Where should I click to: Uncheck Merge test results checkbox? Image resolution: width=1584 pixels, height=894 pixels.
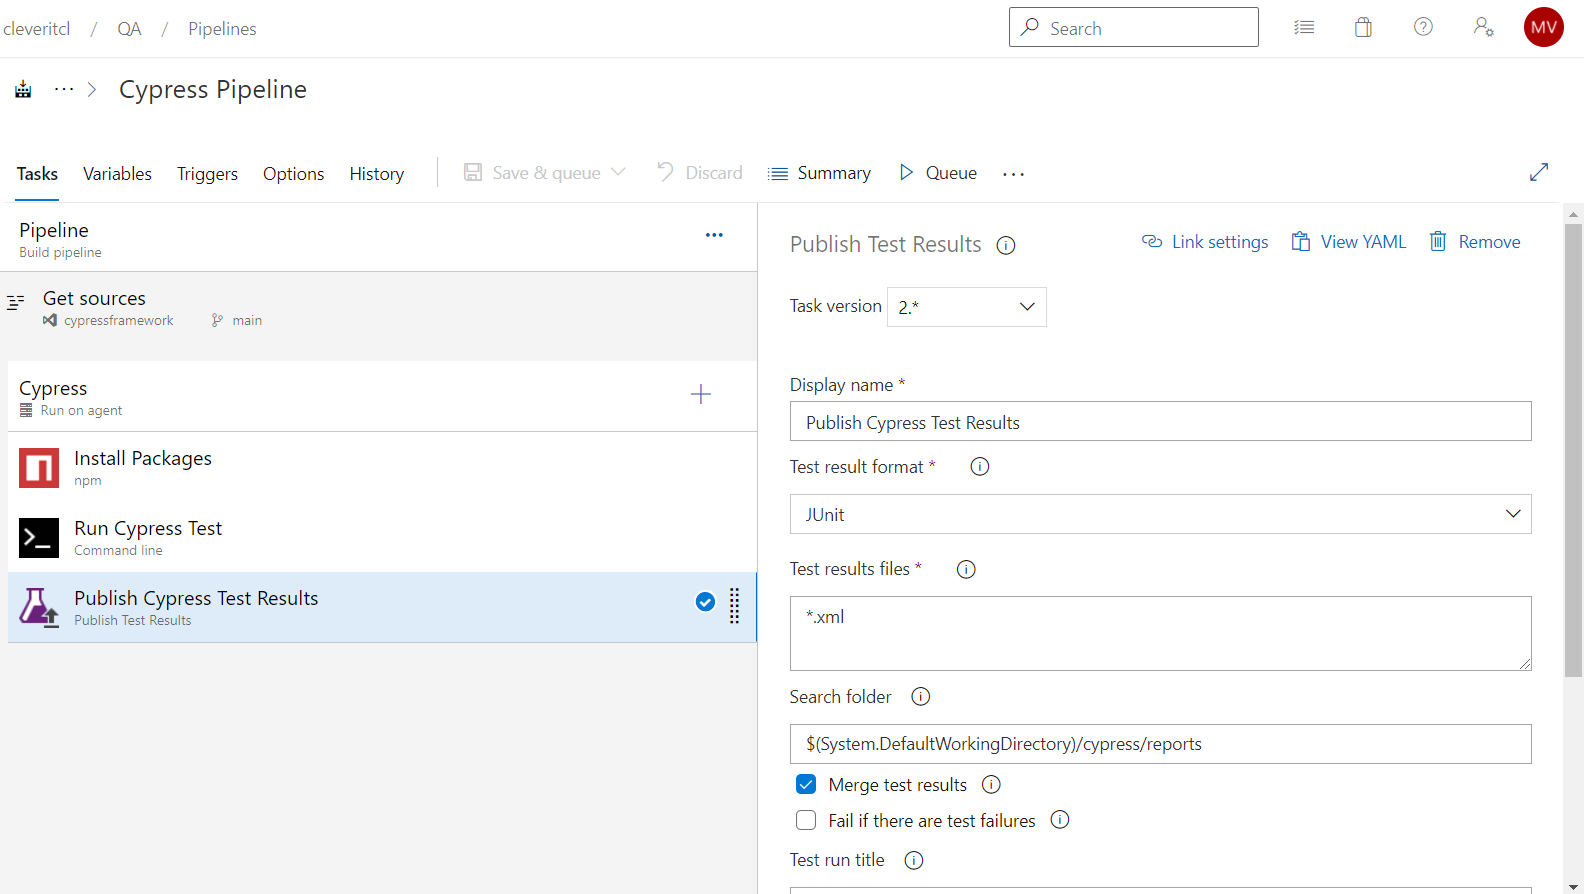pos(806,785)
